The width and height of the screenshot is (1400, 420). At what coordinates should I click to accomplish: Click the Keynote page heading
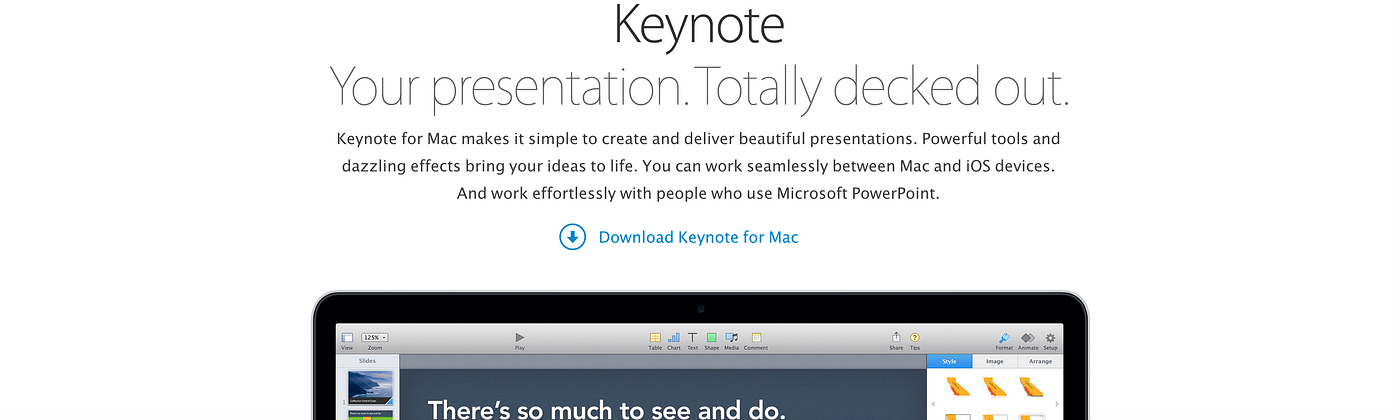(698, 25)
